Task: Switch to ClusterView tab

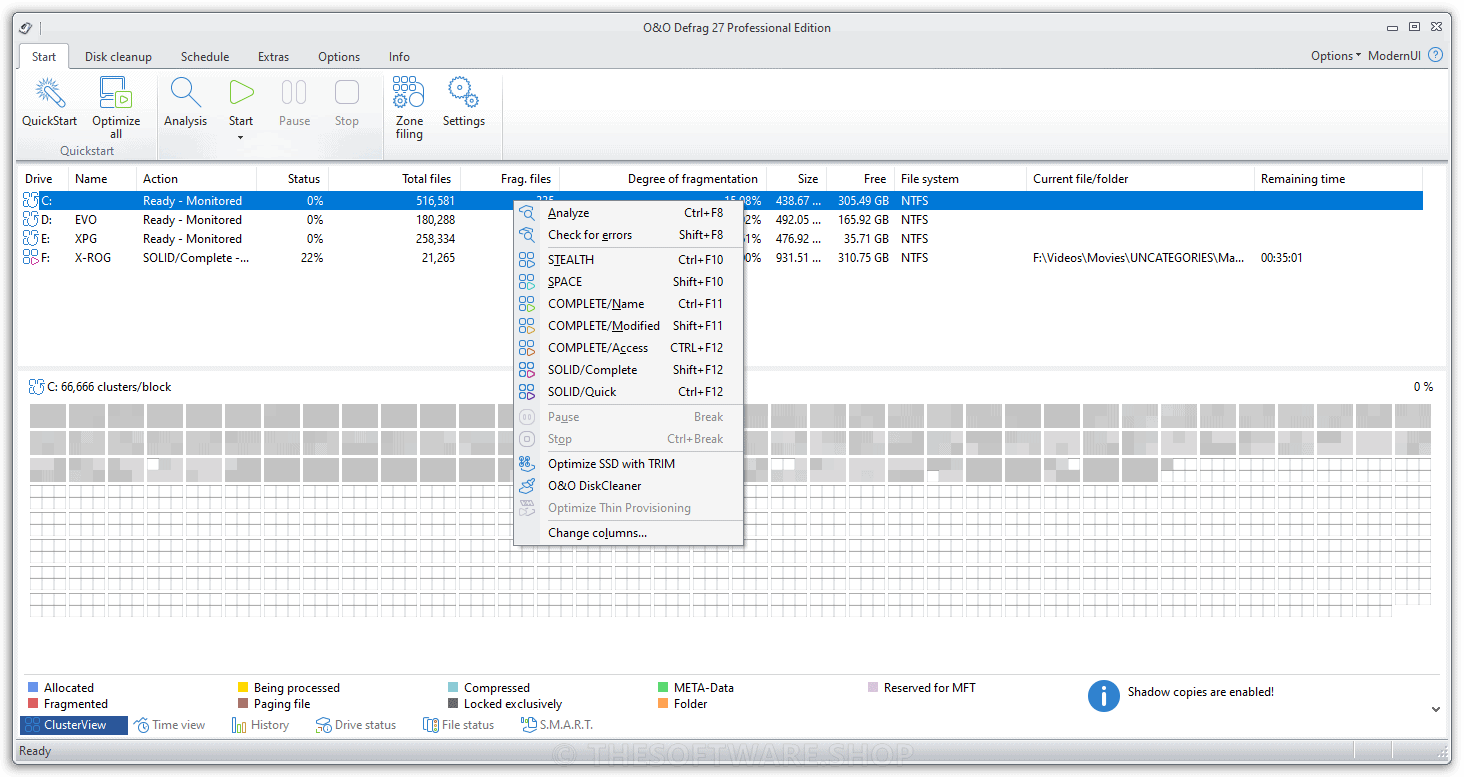Action: click(x=74, y=725)
